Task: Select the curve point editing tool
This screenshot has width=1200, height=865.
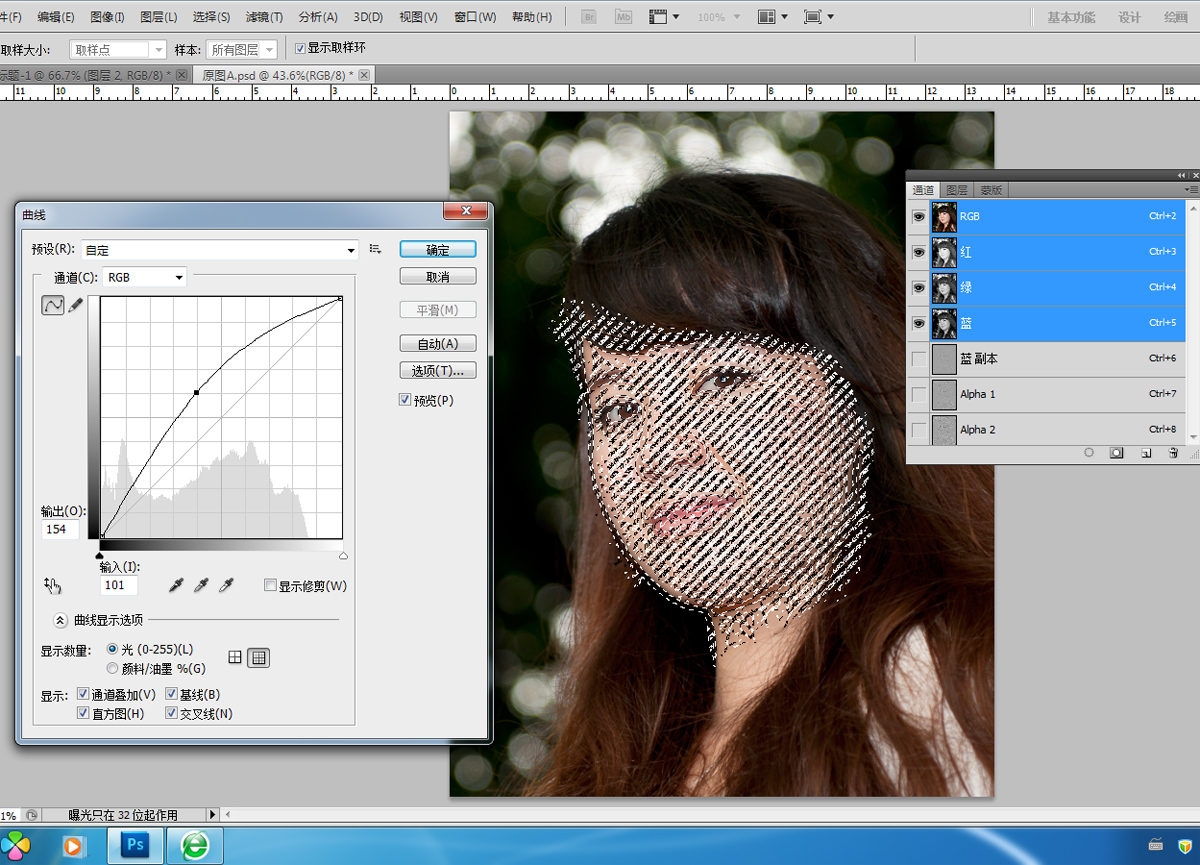Action: point(52,306)
